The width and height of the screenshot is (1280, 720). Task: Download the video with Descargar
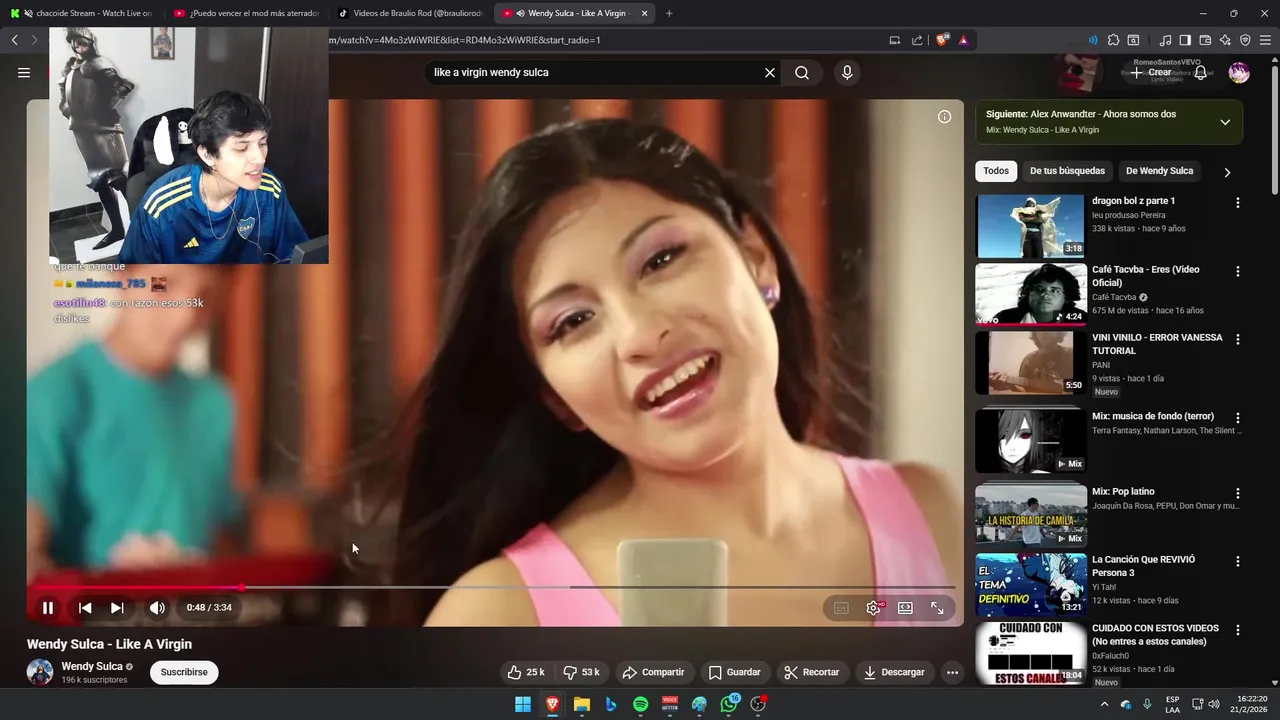point(894,672)
